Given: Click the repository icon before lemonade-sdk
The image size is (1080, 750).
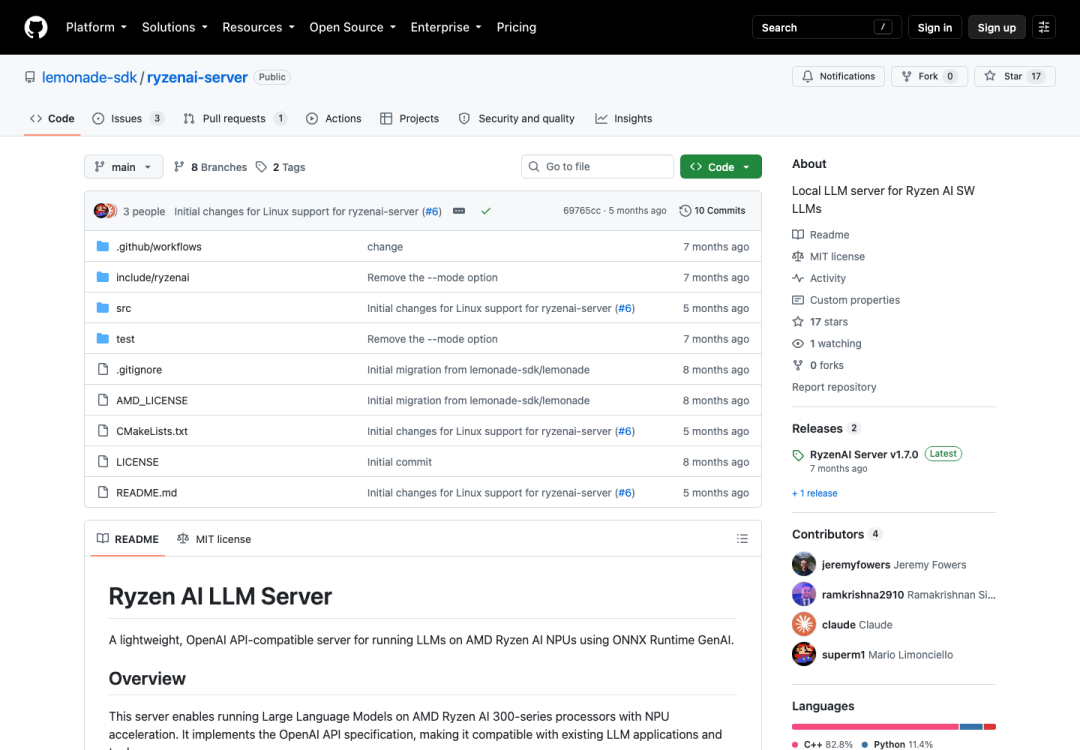Looking at the screenshot, I should [x=30, y=77].
